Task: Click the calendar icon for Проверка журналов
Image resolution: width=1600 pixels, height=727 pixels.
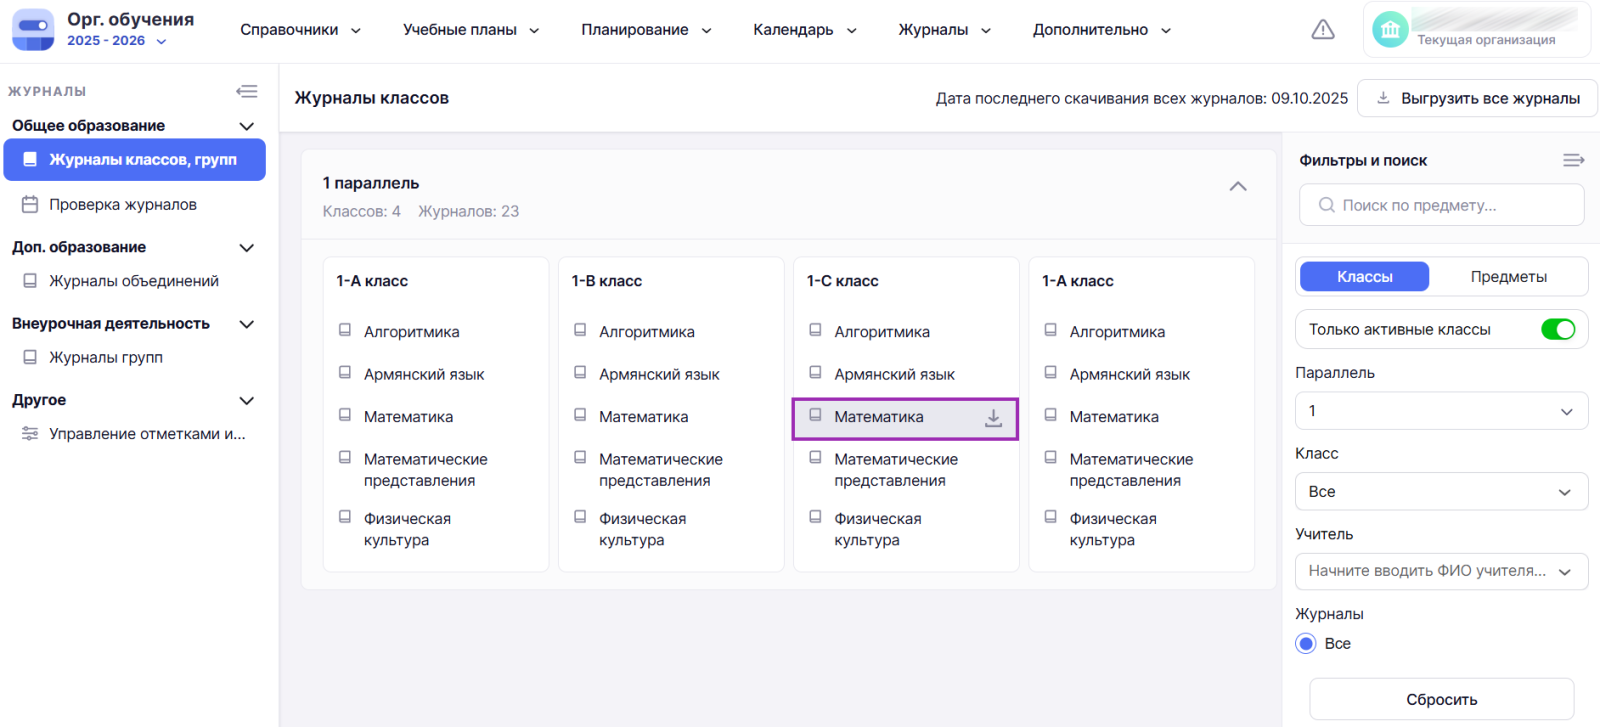Action: point(30,204)
